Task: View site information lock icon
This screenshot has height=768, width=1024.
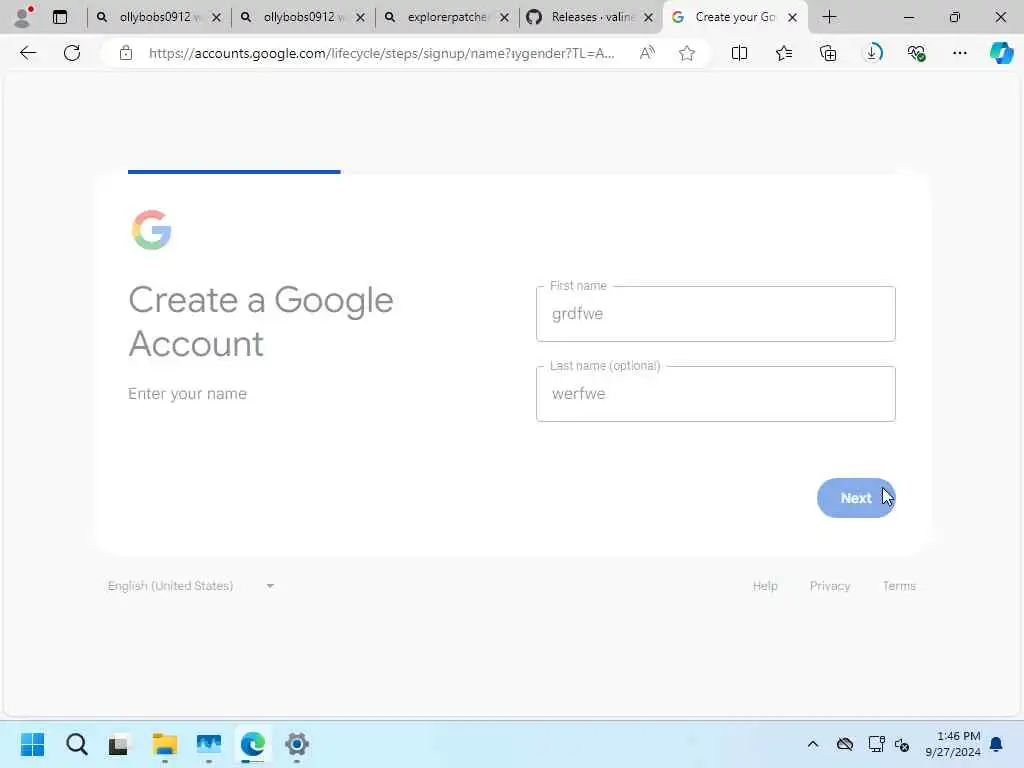Action: click(126, 53)
